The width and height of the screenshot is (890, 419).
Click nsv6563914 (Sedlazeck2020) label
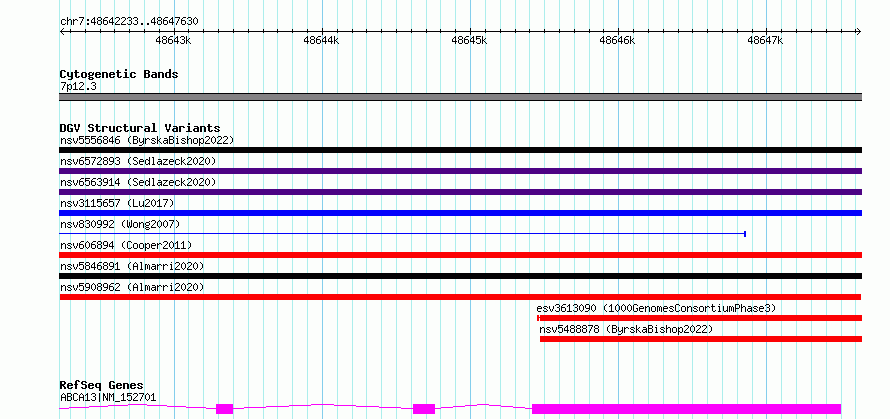(x=138, y=182)
